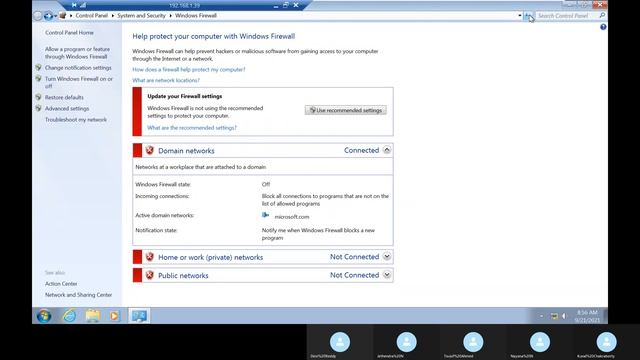The image size is (640, 360).
Task: Expand dropdown arrow after System and Security breadcrumb
Action: coord(171,16)
